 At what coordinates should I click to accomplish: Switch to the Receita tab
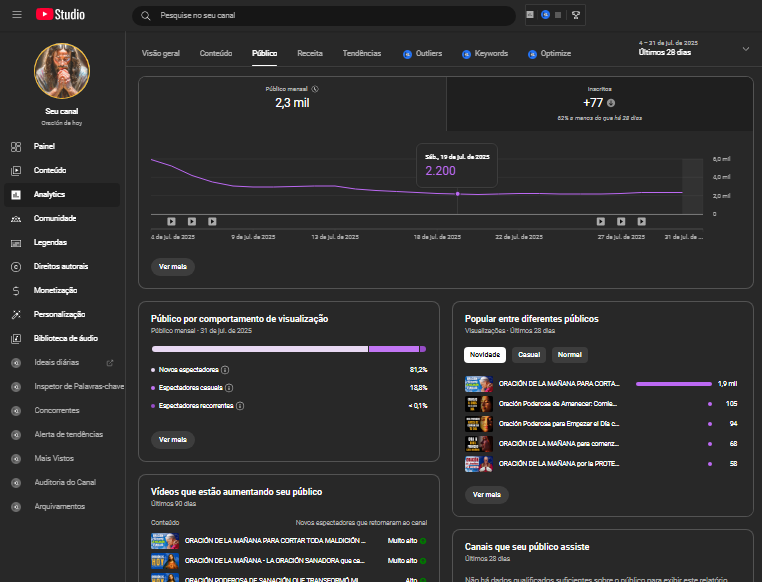[x=310, y=53]
